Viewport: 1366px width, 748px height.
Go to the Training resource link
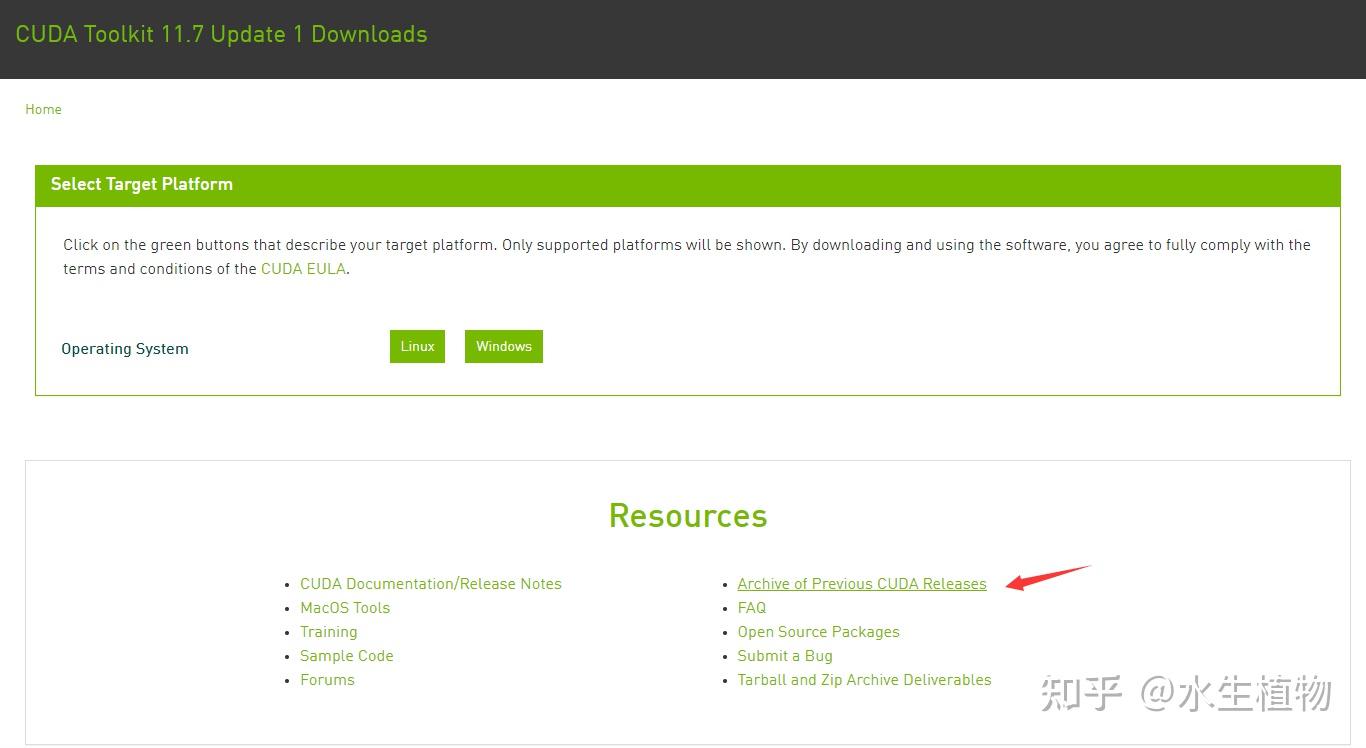(329, 632)
